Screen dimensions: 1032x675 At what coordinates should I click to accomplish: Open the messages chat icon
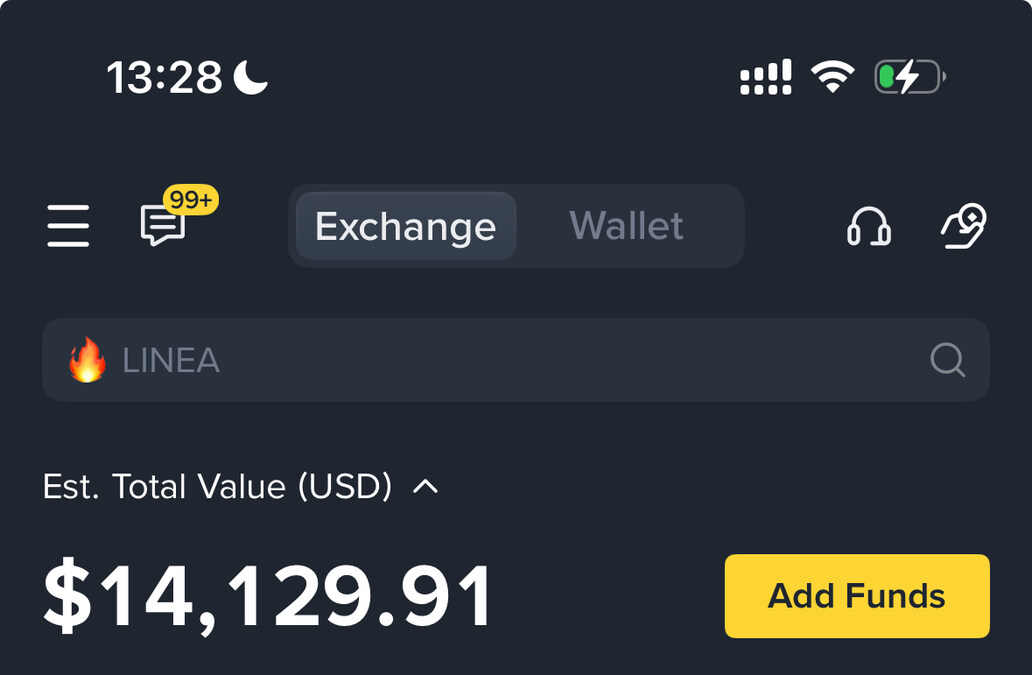point(163,226)
